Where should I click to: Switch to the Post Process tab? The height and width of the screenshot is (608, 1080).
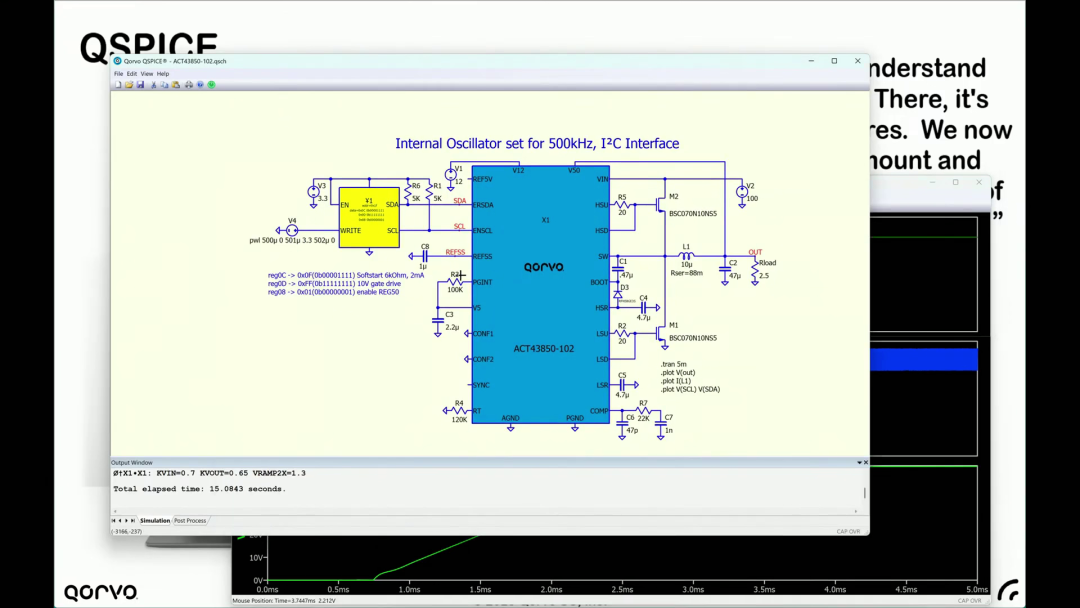(x=190, y=521)
